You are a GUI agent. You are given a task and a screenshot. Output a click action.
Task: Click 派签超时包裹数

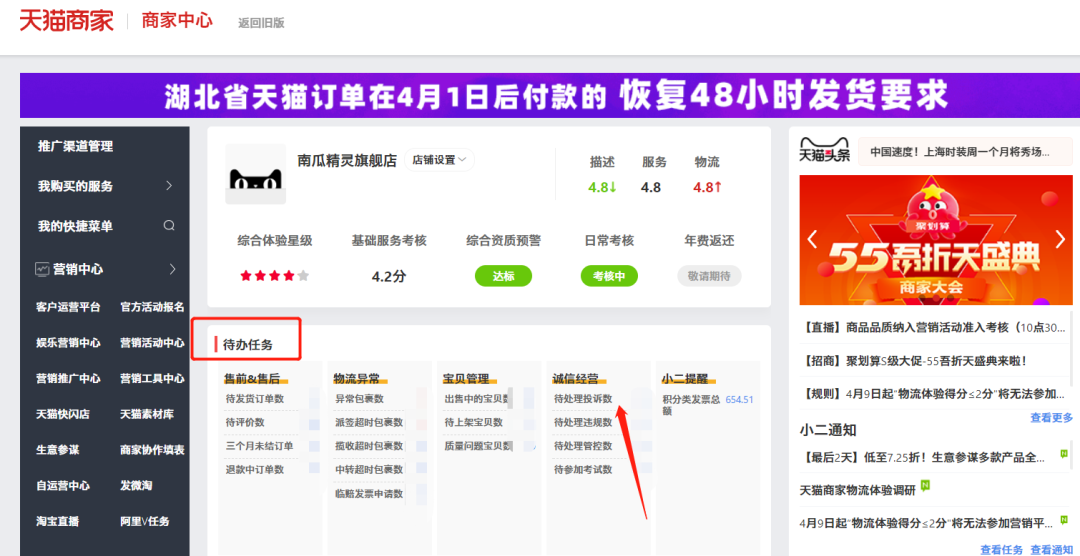369,422
